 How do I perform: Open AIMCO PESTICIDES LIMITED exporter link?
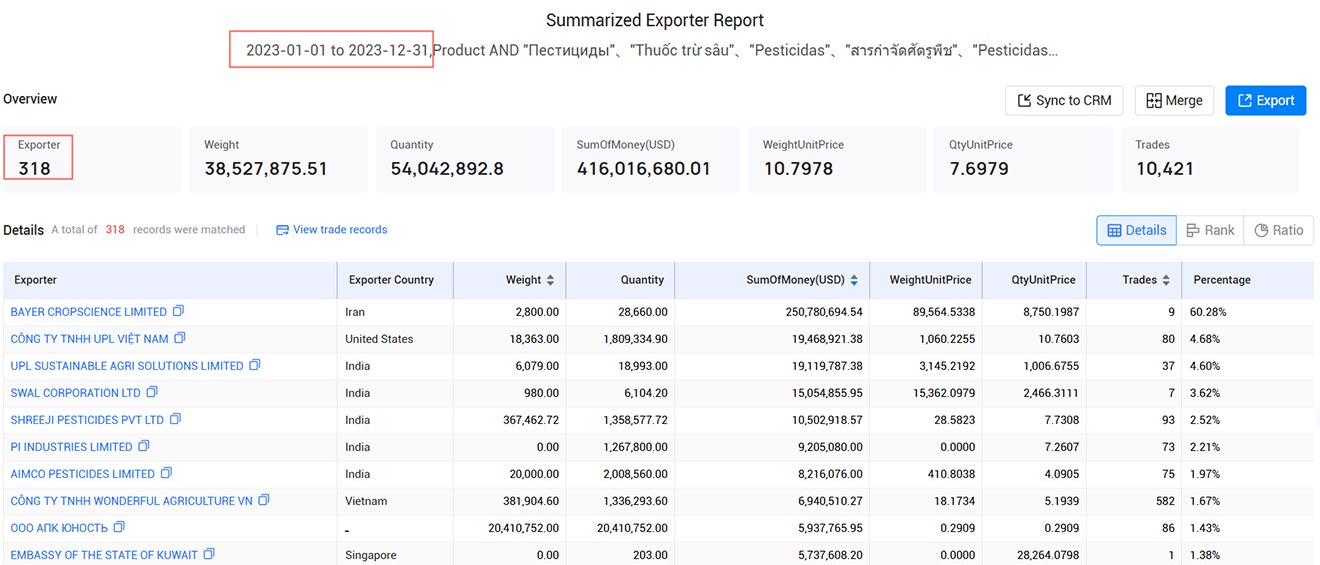[83, 474]
